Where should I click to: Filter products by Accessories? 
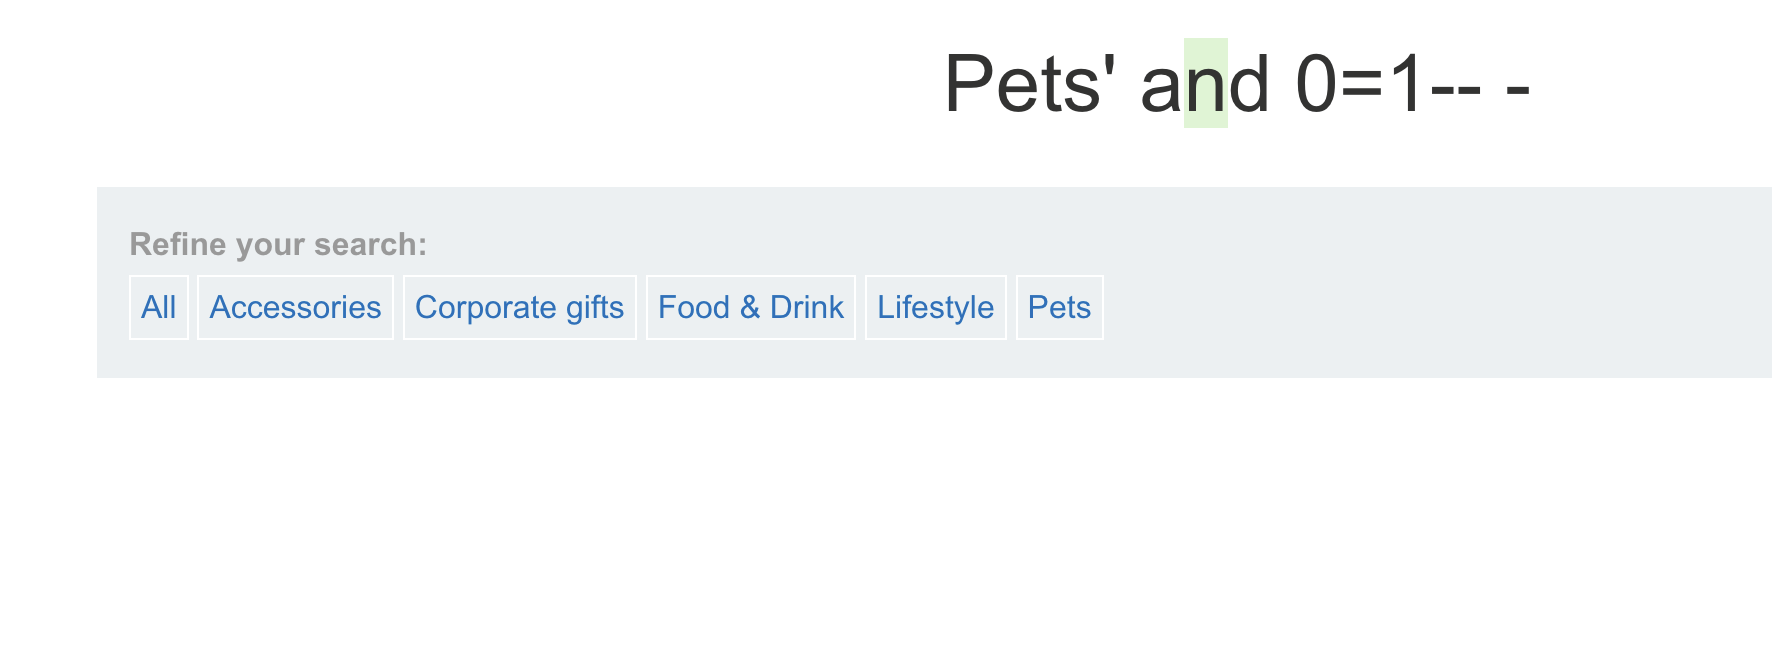tap(295, 307)
